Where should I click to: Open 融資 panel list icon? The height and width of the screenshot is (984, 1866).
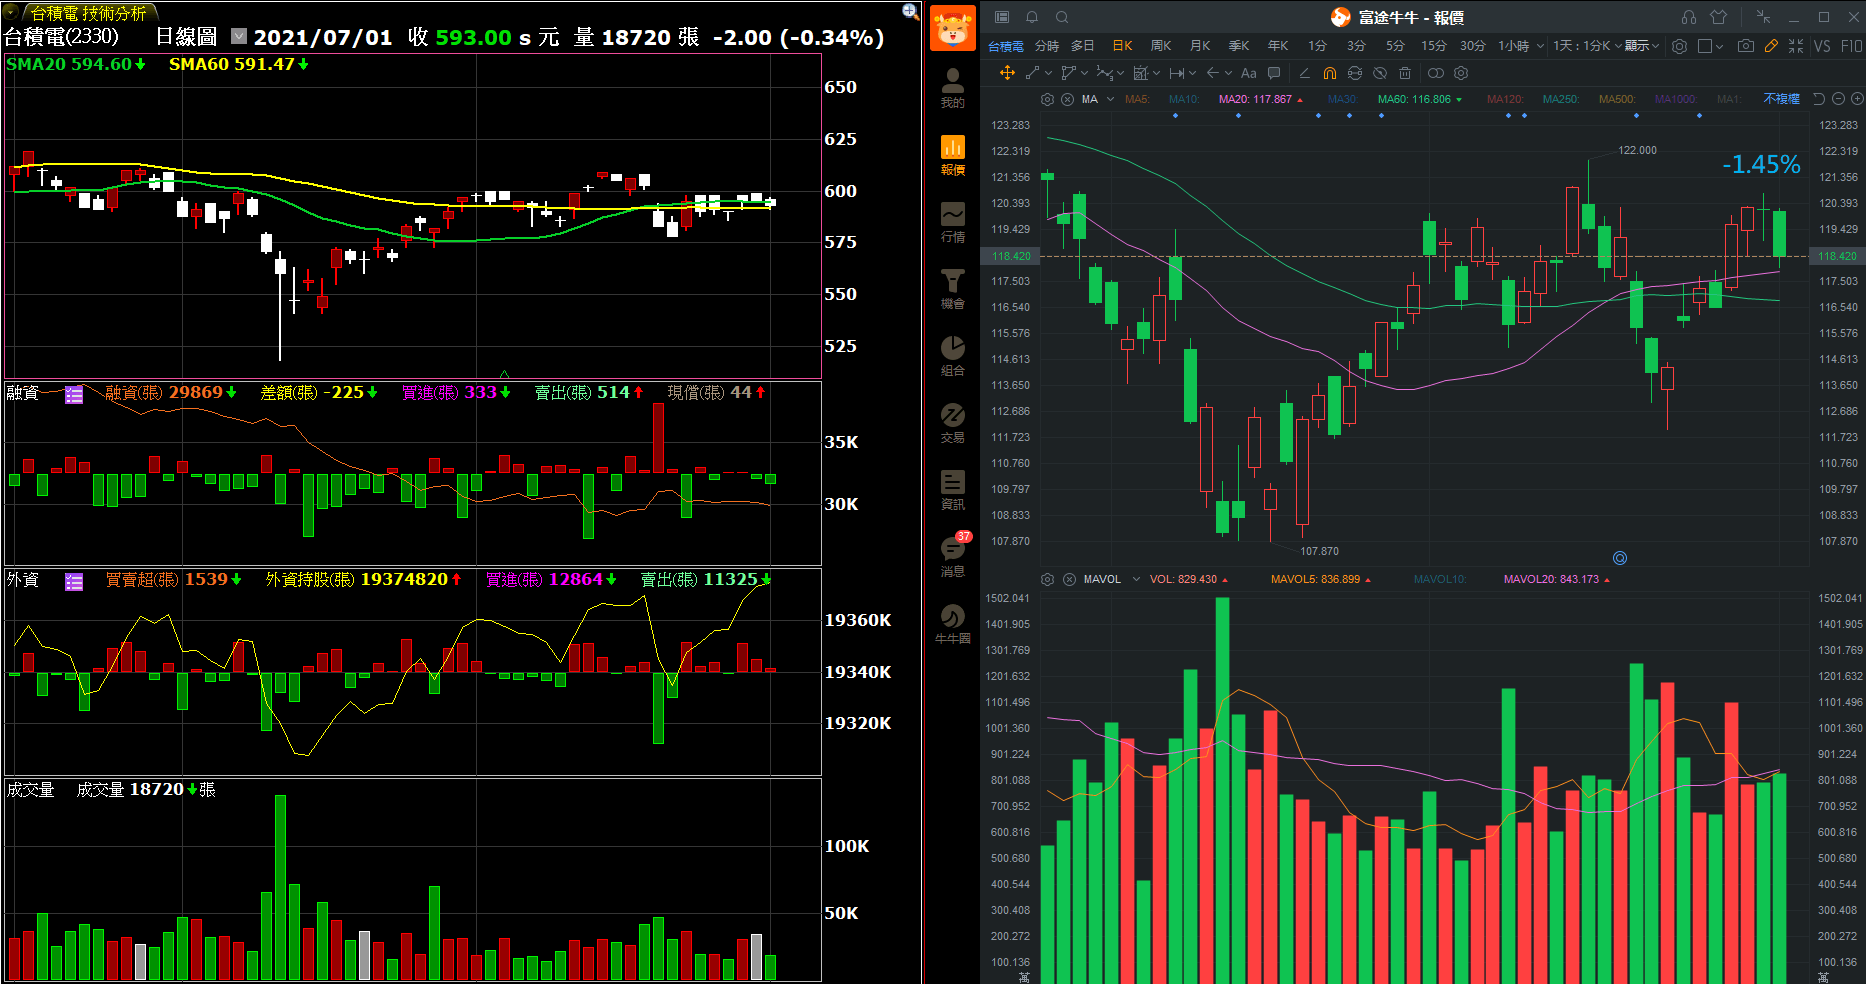pyautogui.click(x=74, y=394)
